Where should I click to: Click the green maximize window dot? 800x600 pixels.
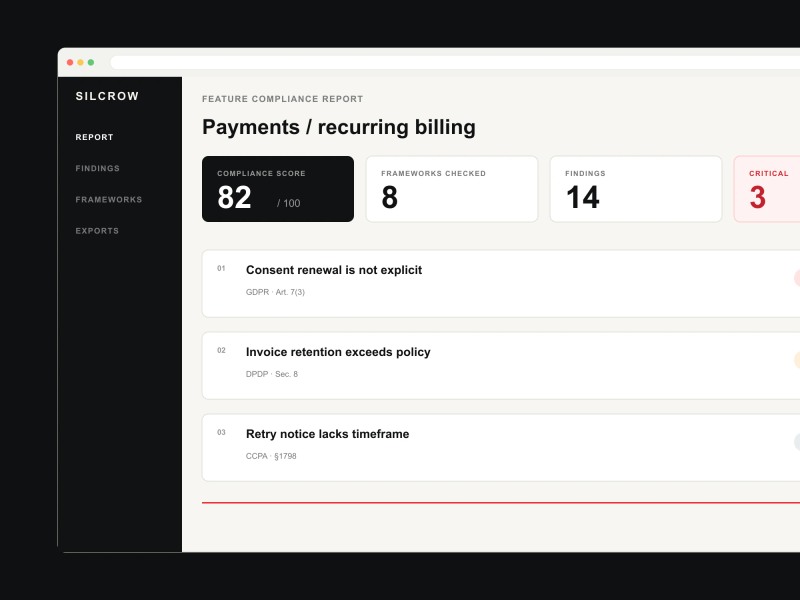click(x=91, y=62)
